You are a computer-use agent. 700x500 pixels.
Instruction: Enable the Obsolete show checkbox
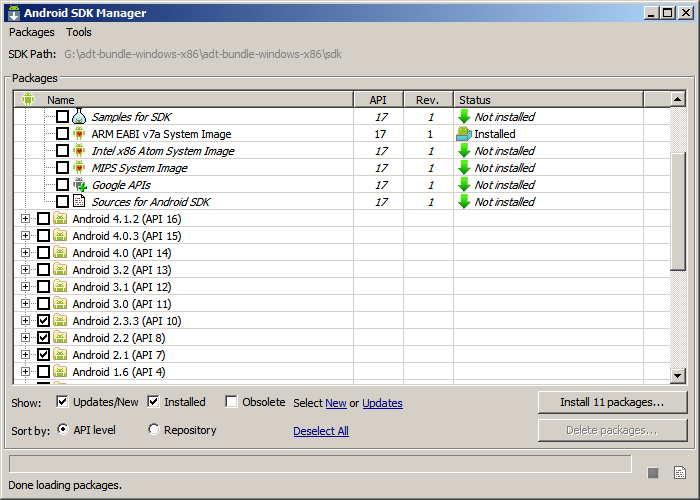(x=231, y=402)
